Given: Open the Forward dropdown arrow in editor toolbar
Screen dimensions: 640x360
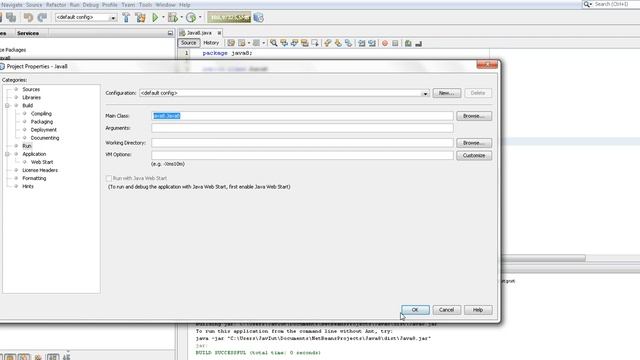Looking at the screenshot, I should pos(264,43).
